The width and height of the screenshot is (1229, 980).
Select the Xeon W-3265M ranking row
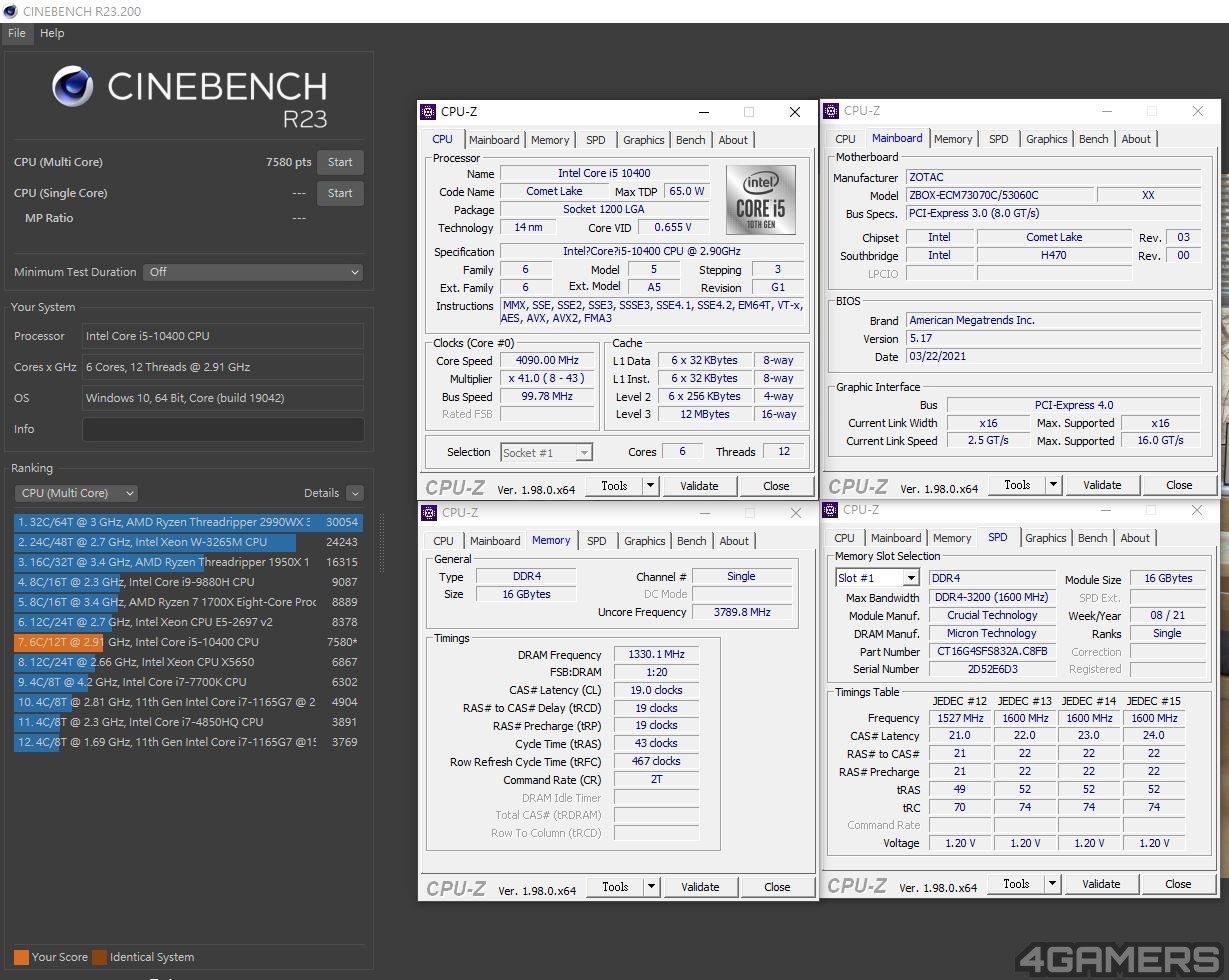click(188, 542)
